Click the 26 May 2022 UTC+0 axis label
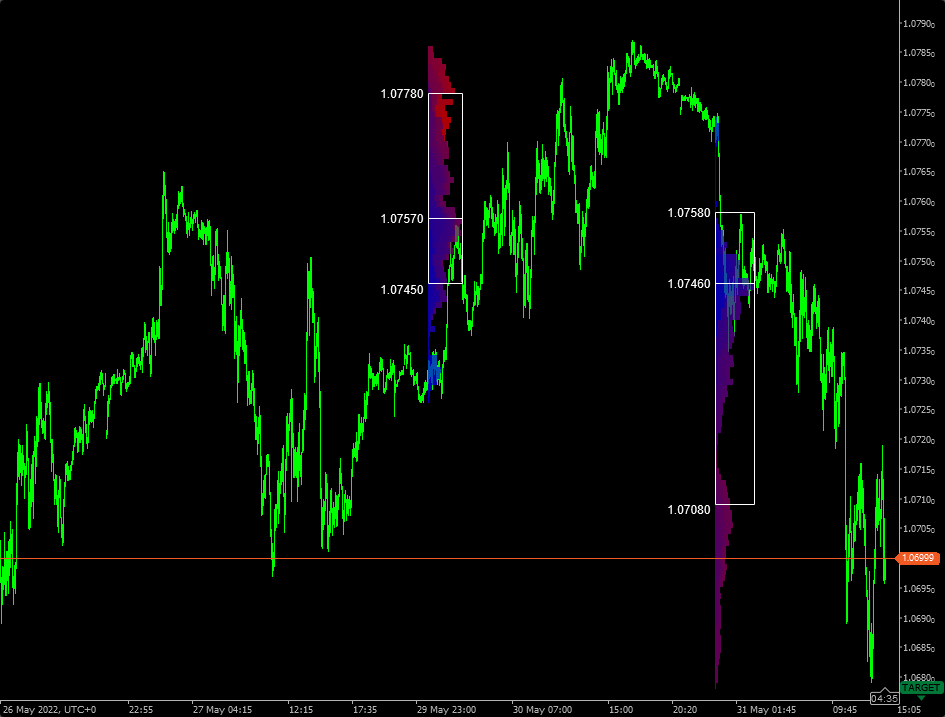The height and width of the screenshot is (717, 945). [48, 706]
